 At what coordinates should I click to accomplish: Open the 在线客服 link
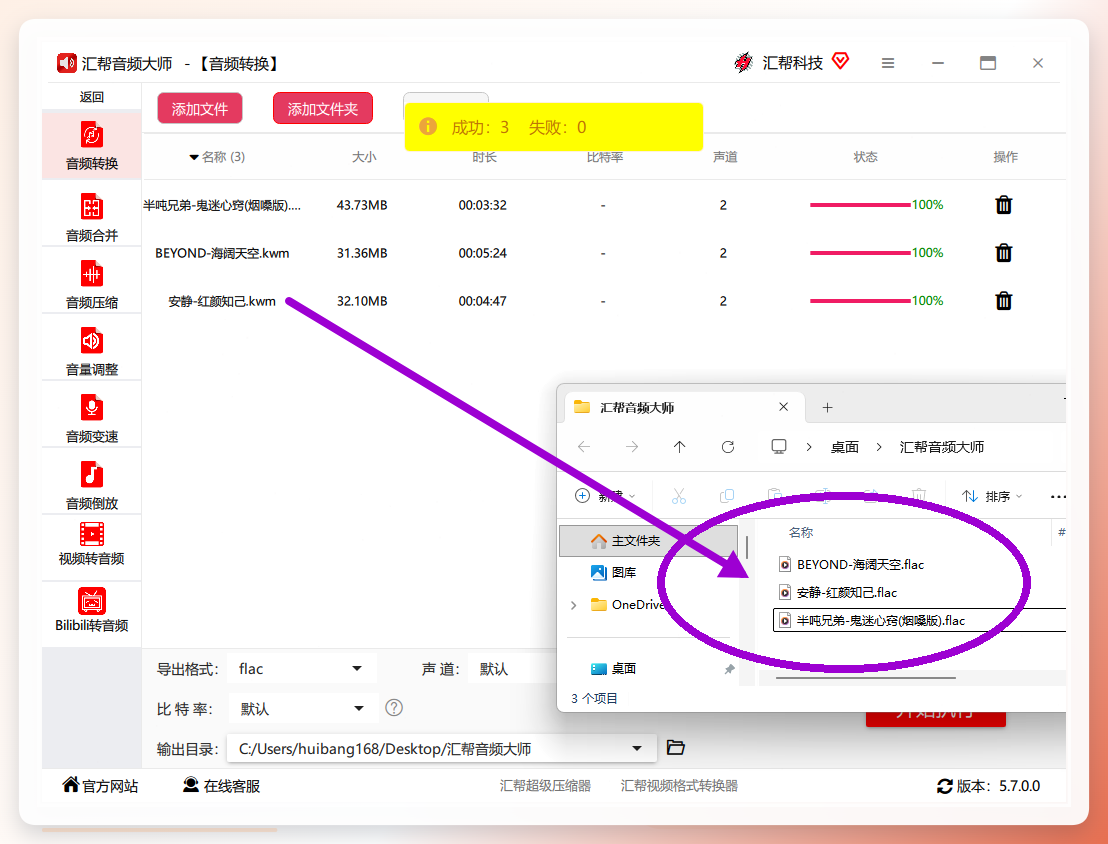[221, 785]
